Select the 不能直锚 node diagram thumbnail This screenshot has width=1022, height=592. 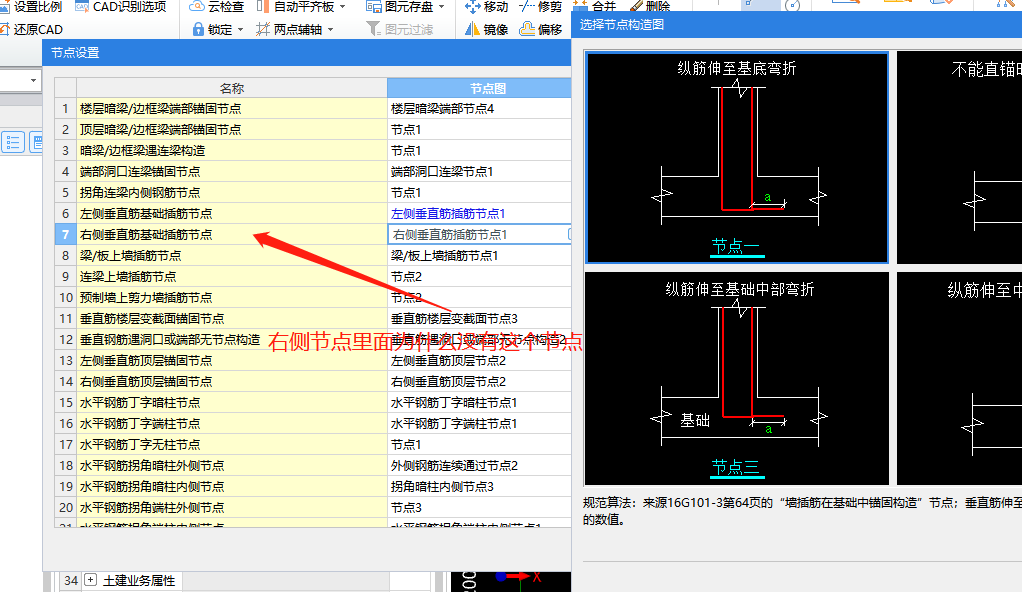pos(959,157)
